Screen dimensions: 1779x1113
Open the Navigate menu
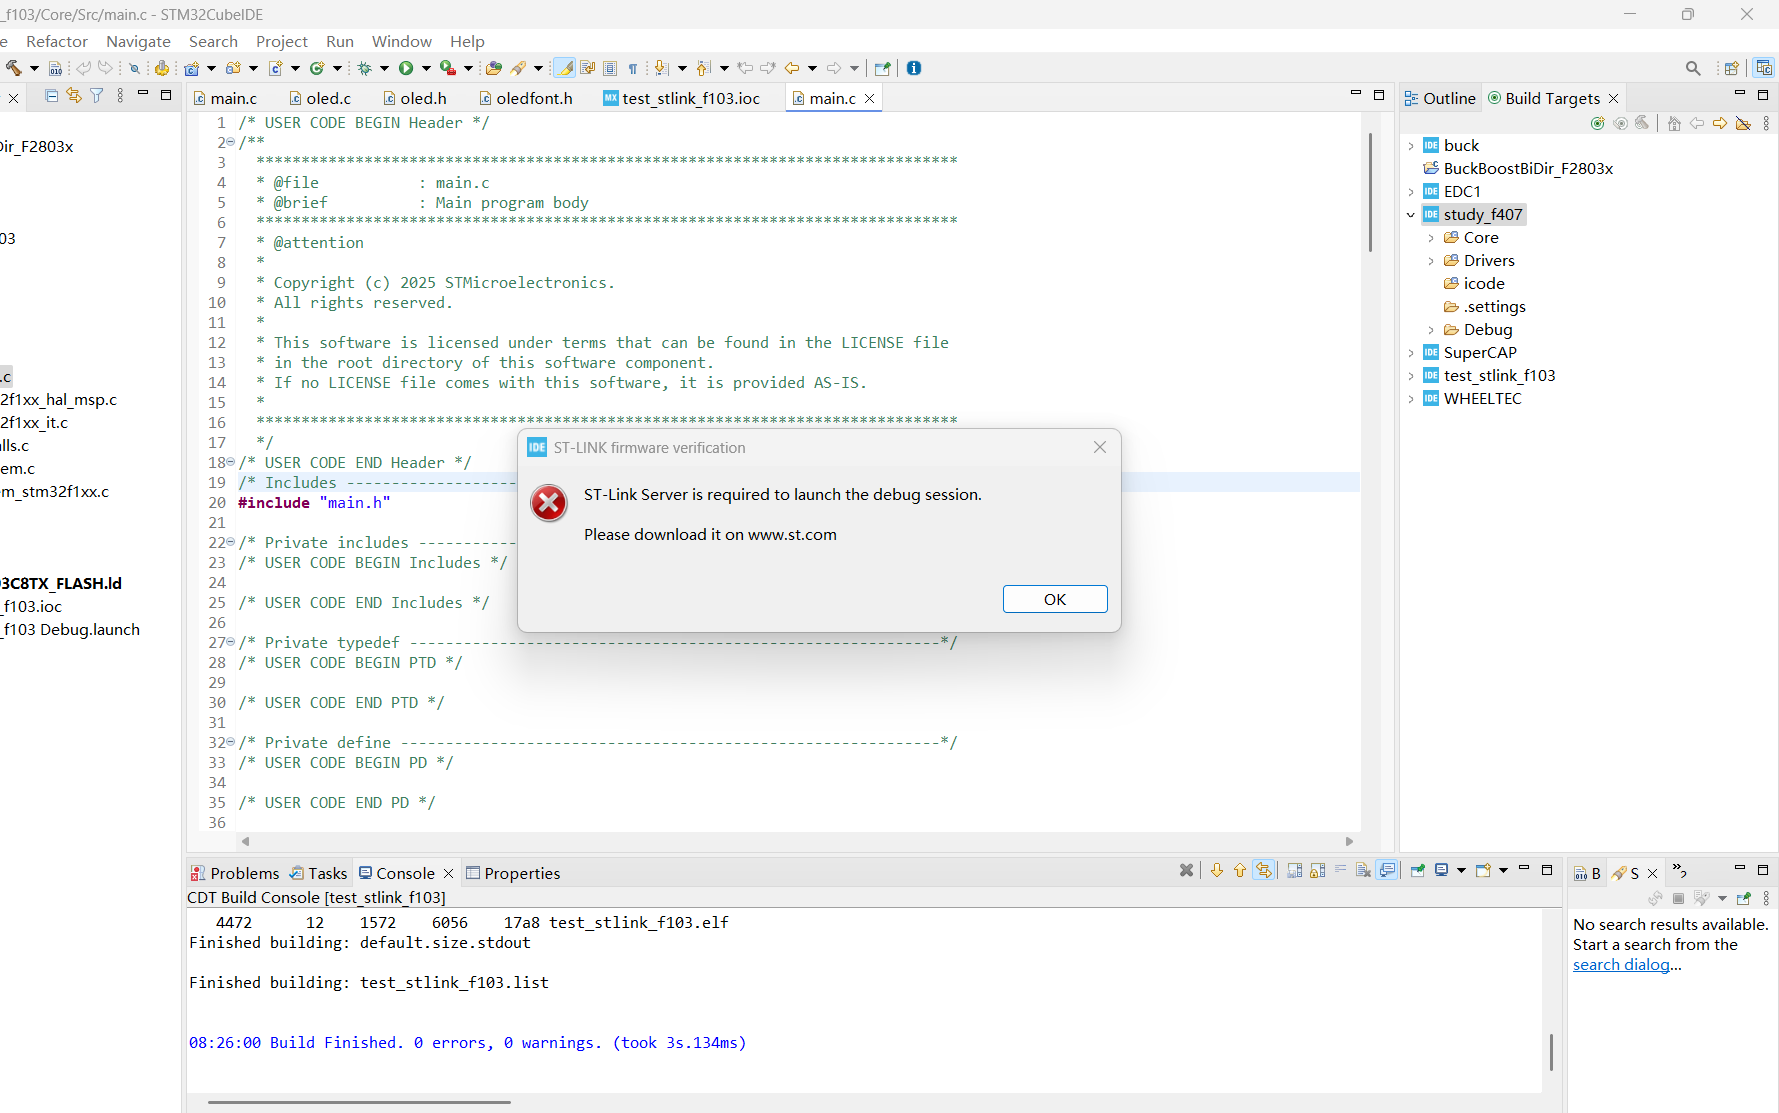click(x=138, y=41)
